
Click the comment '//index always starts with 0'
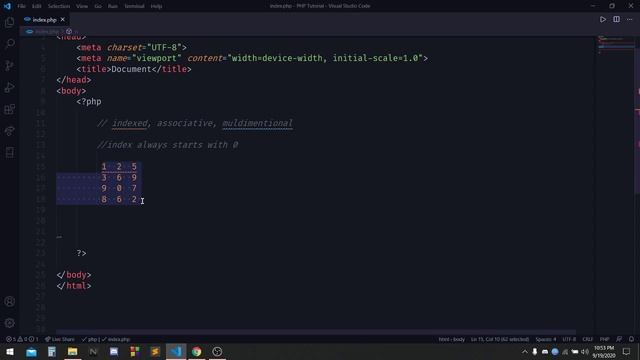click(x=168, y=145)
